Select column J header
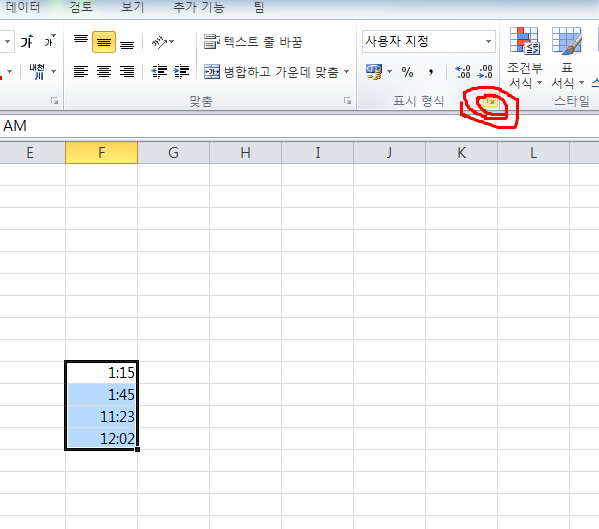599x529 pixels. click(x=389, y=153)
